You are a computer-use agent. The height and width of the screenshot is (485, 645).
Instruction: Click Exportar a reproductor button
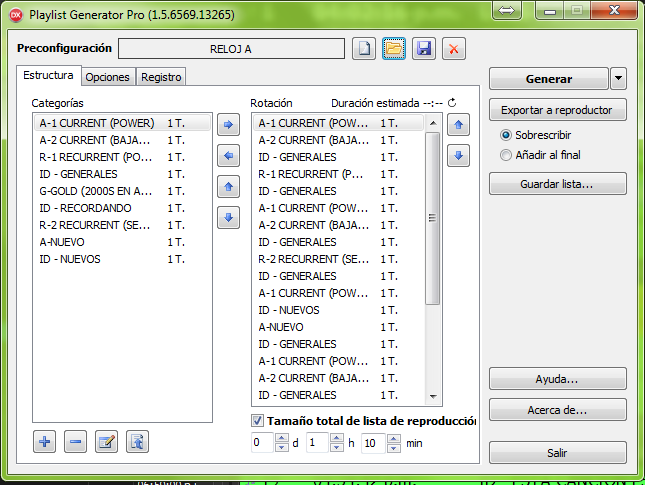558,110
